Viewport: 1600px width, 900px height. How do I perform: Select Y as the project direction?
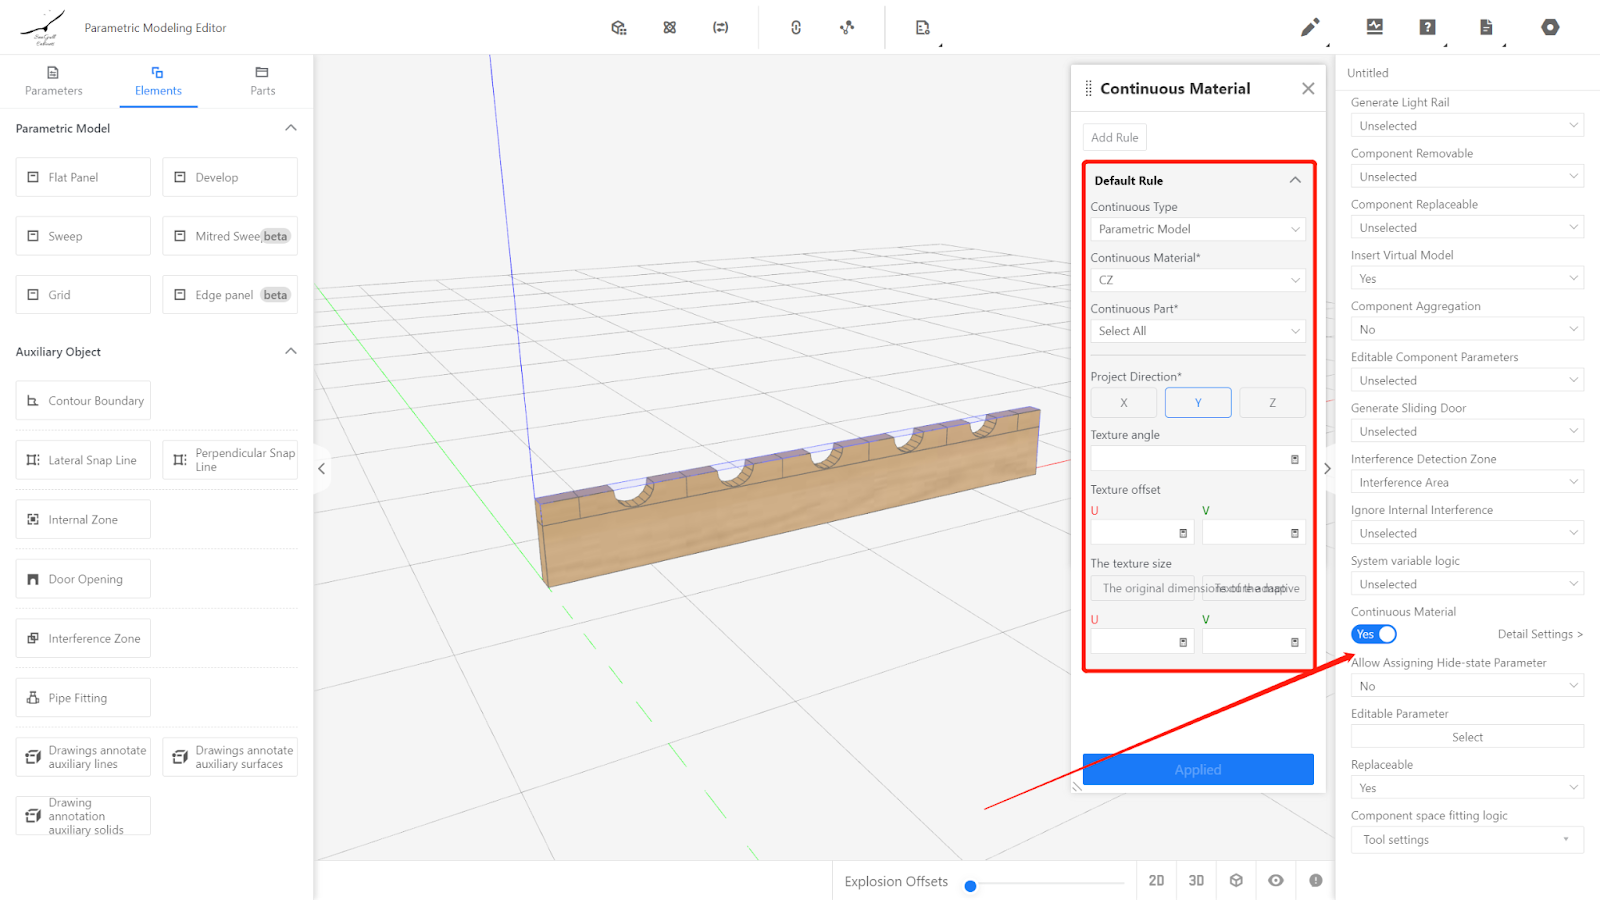1198,403
